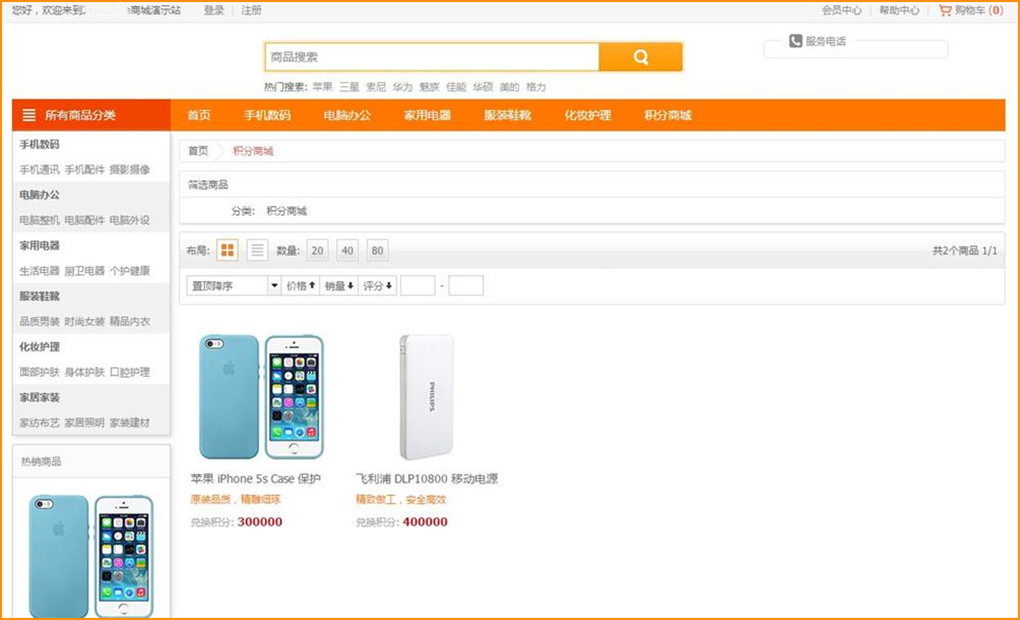Image resolution: width=1020 pixels, height=620 pixels.
Task: Open sidebar category 生活电器
Action: click(x=39, y=271)
